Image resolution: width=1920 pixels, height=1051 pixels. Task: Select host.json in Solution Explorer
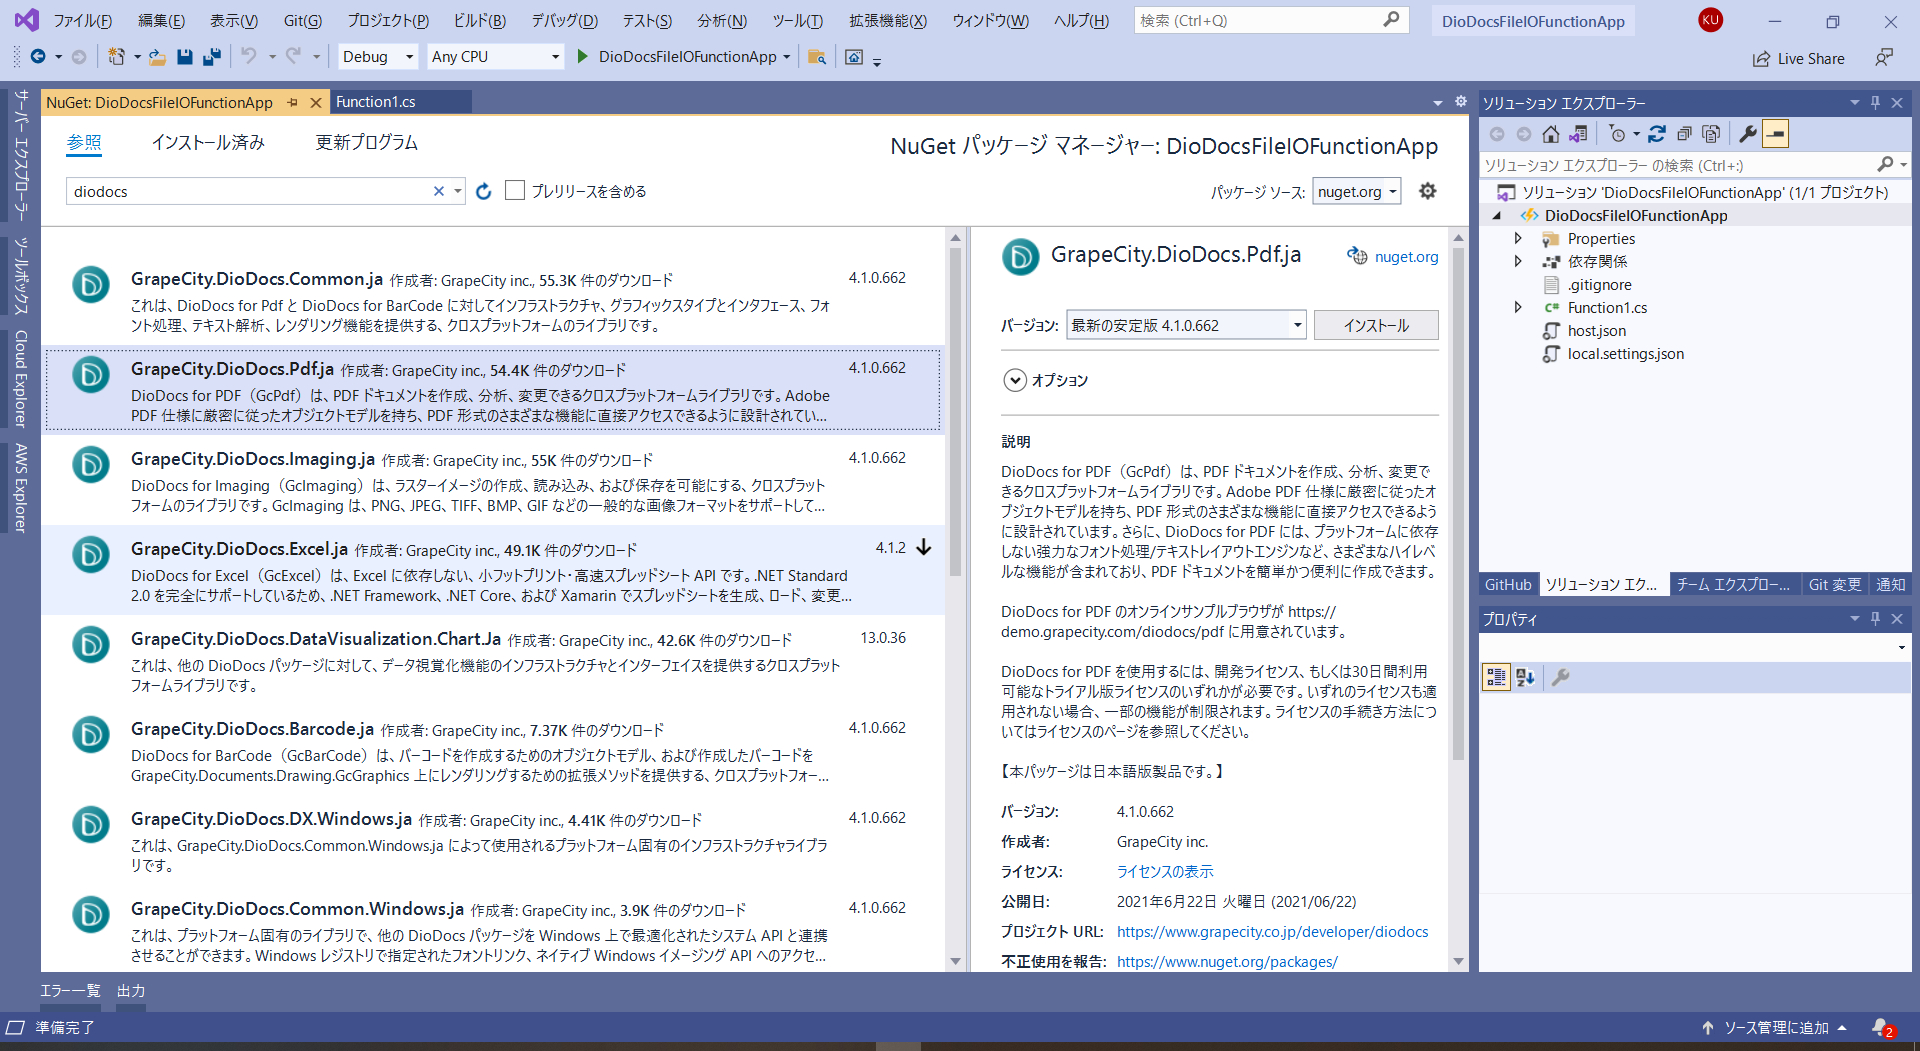[1597, 331]
